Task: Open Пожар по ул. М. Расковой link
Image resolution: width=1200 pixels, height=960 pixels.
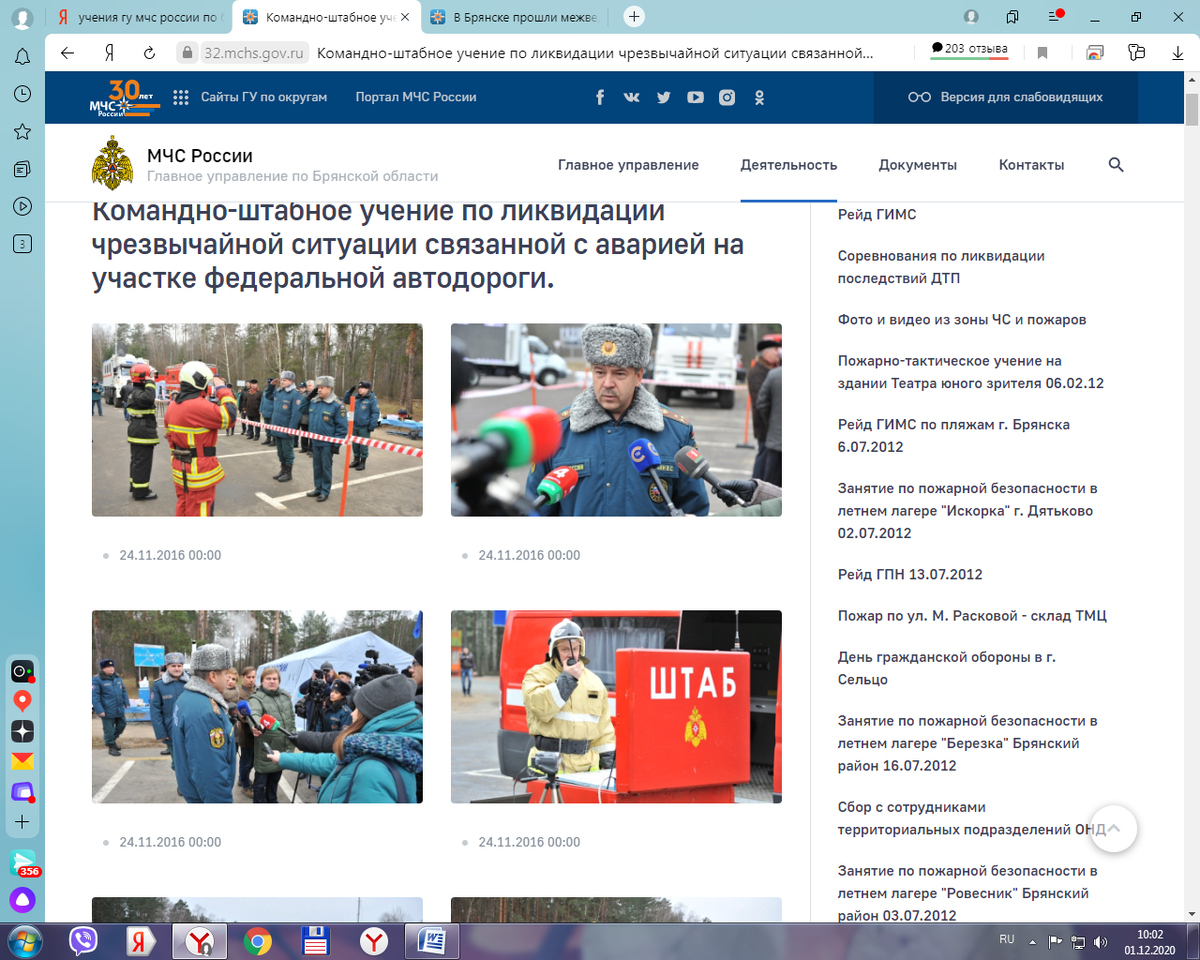Action: [x=972, y=616]
